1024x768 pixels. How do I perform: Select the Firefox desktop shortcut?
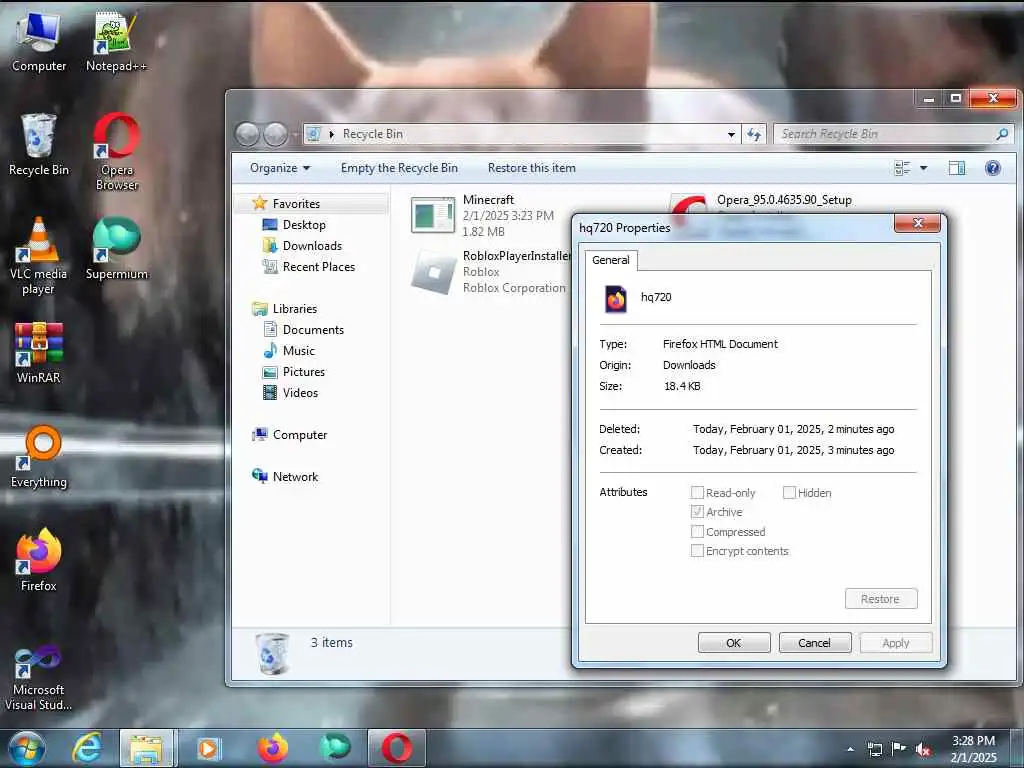pos(39,560)
